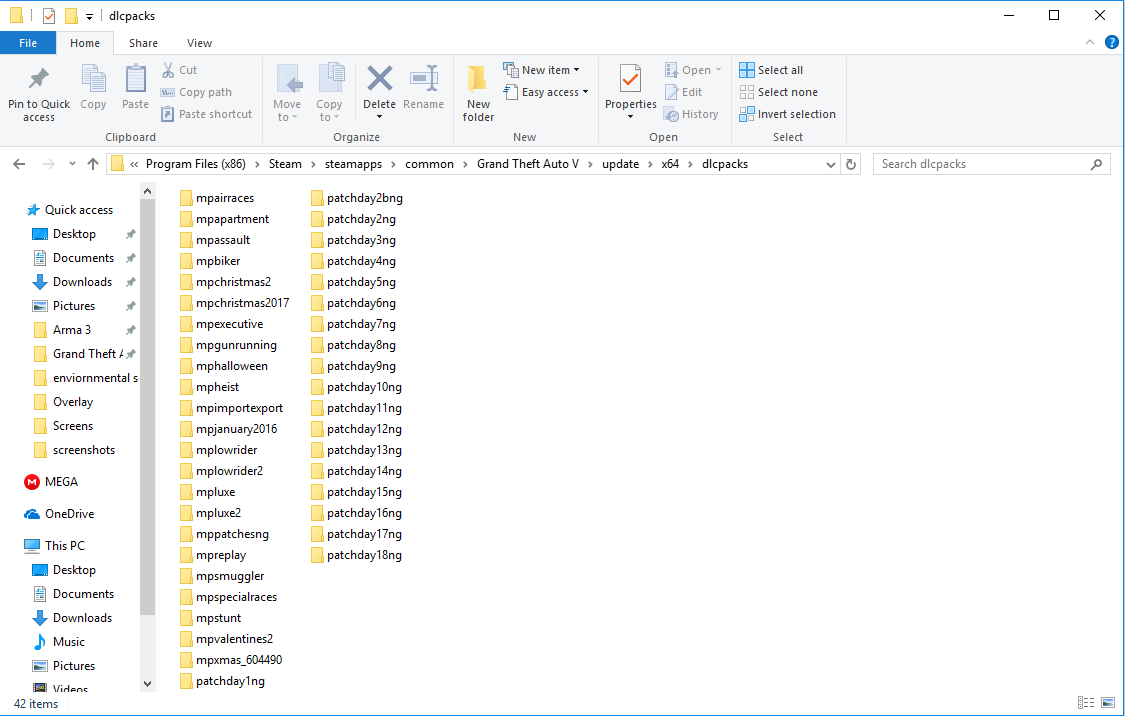
Task: Click steamapps in address breadcrumb
Action: (354, 164)
